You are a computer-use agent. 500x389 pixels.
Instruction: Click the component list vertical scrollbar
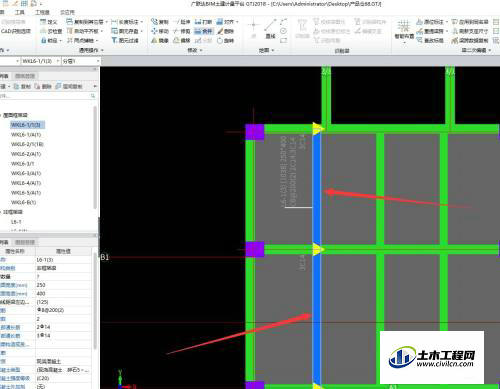click(95, 158)
